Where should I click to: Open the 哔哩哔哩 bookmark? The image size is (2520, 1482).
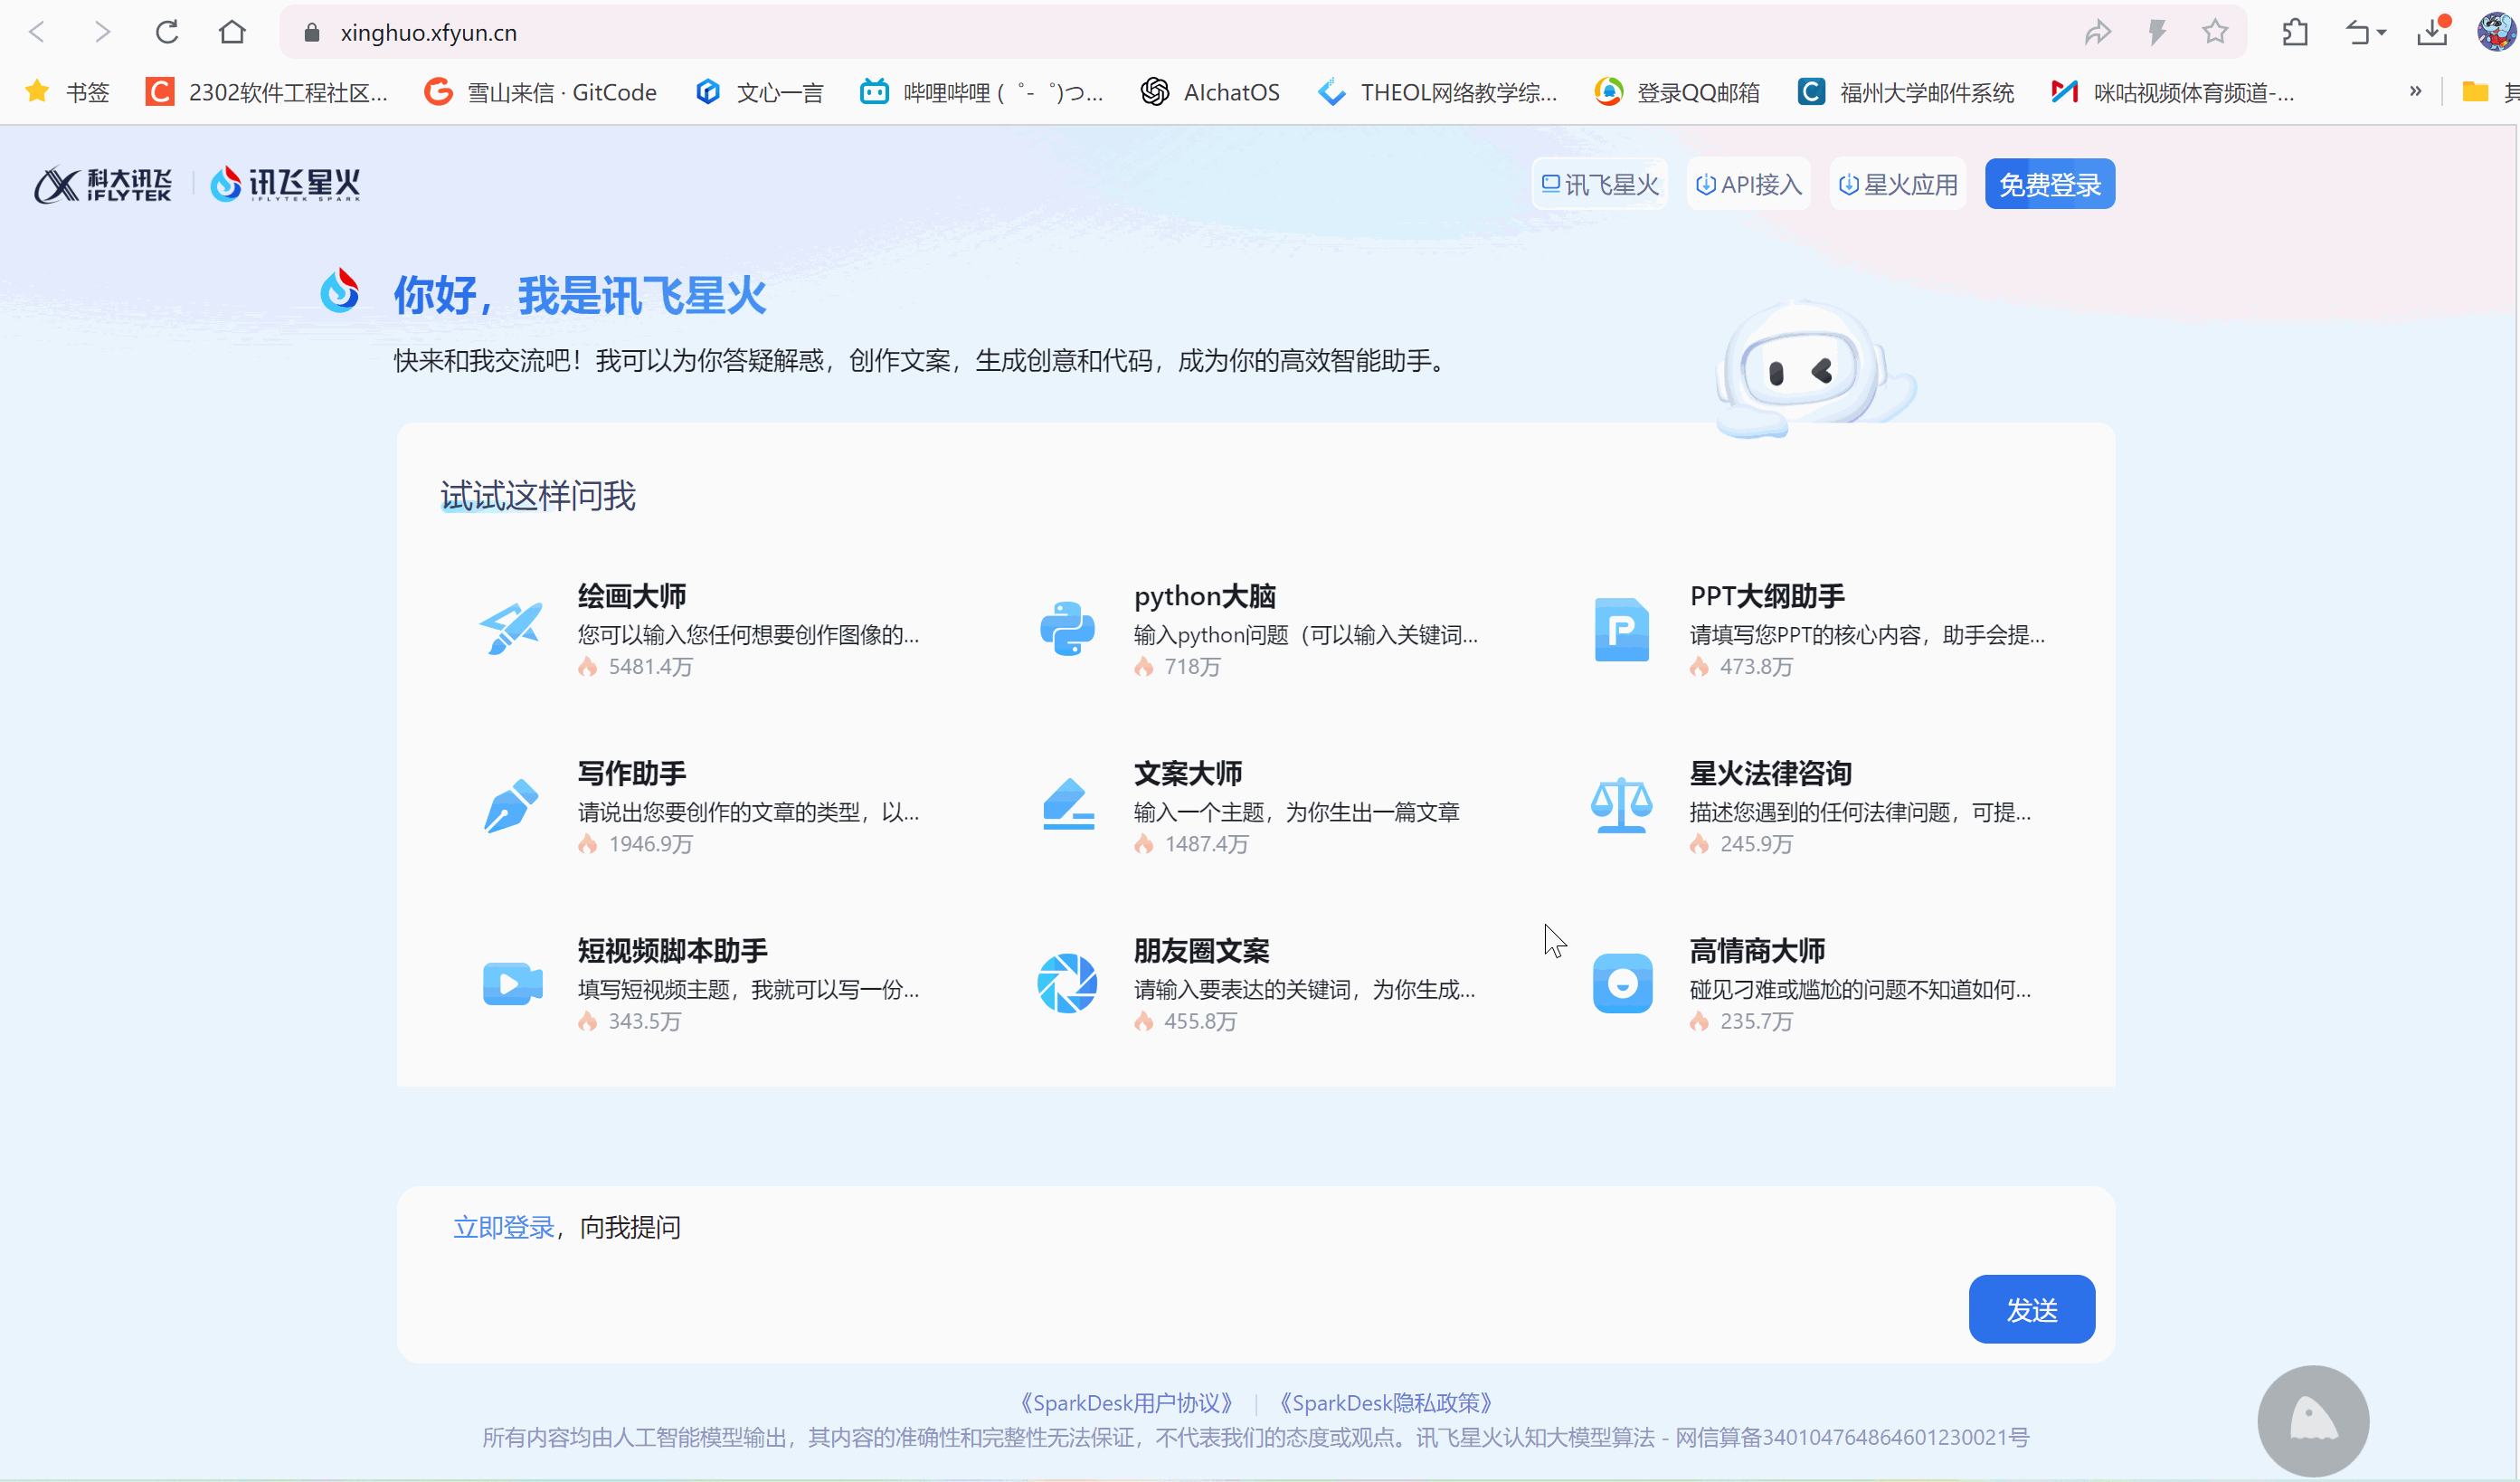pos(982,92)
